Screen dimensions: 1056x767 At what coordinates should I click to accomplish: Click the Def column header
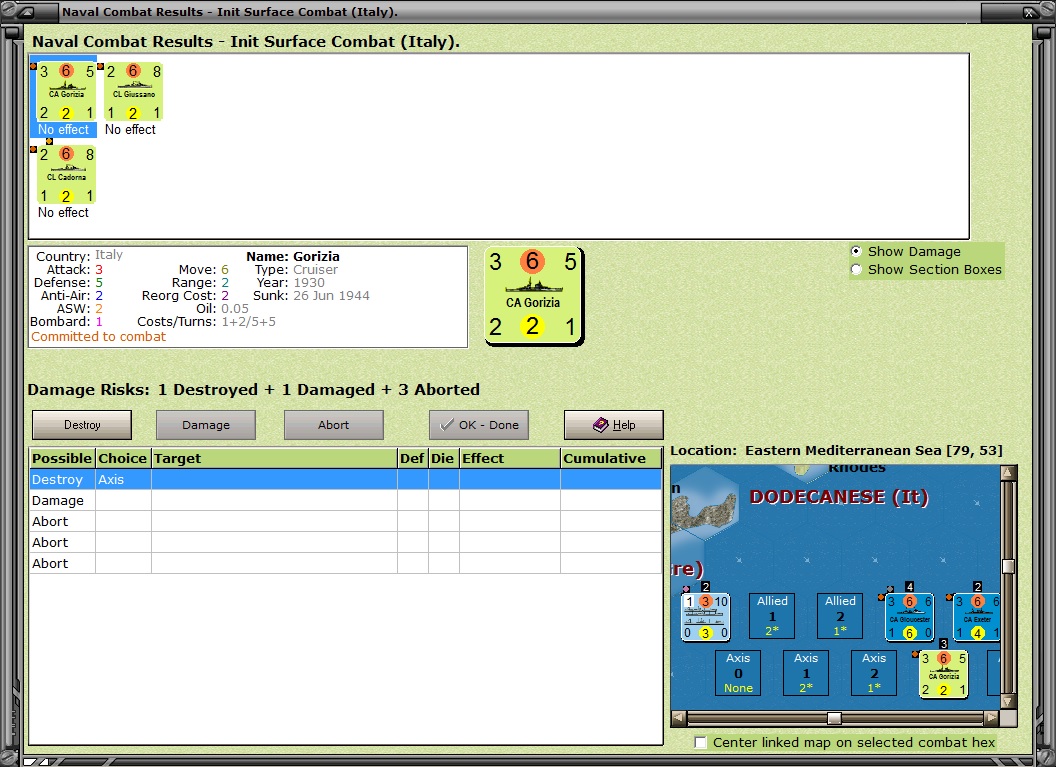pyautogui.click(x=412, y=459)
